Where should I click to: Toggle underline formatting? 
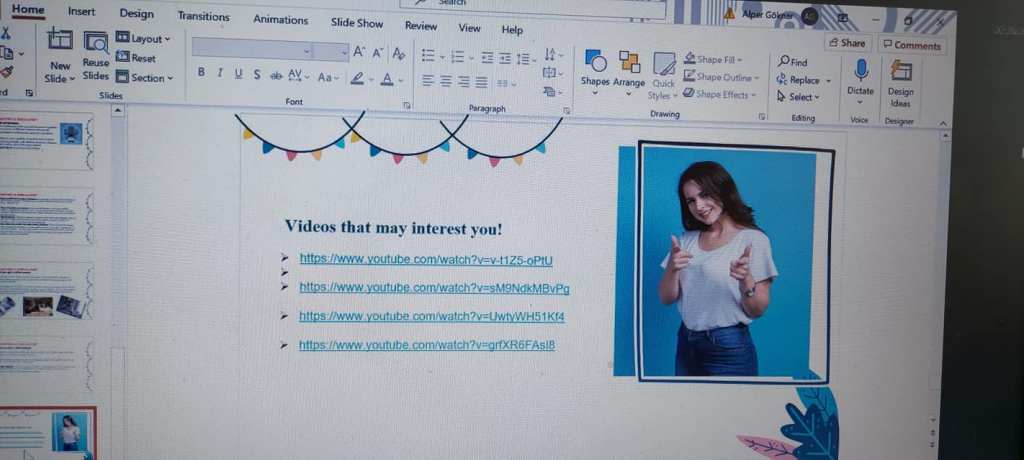point(238,74)
